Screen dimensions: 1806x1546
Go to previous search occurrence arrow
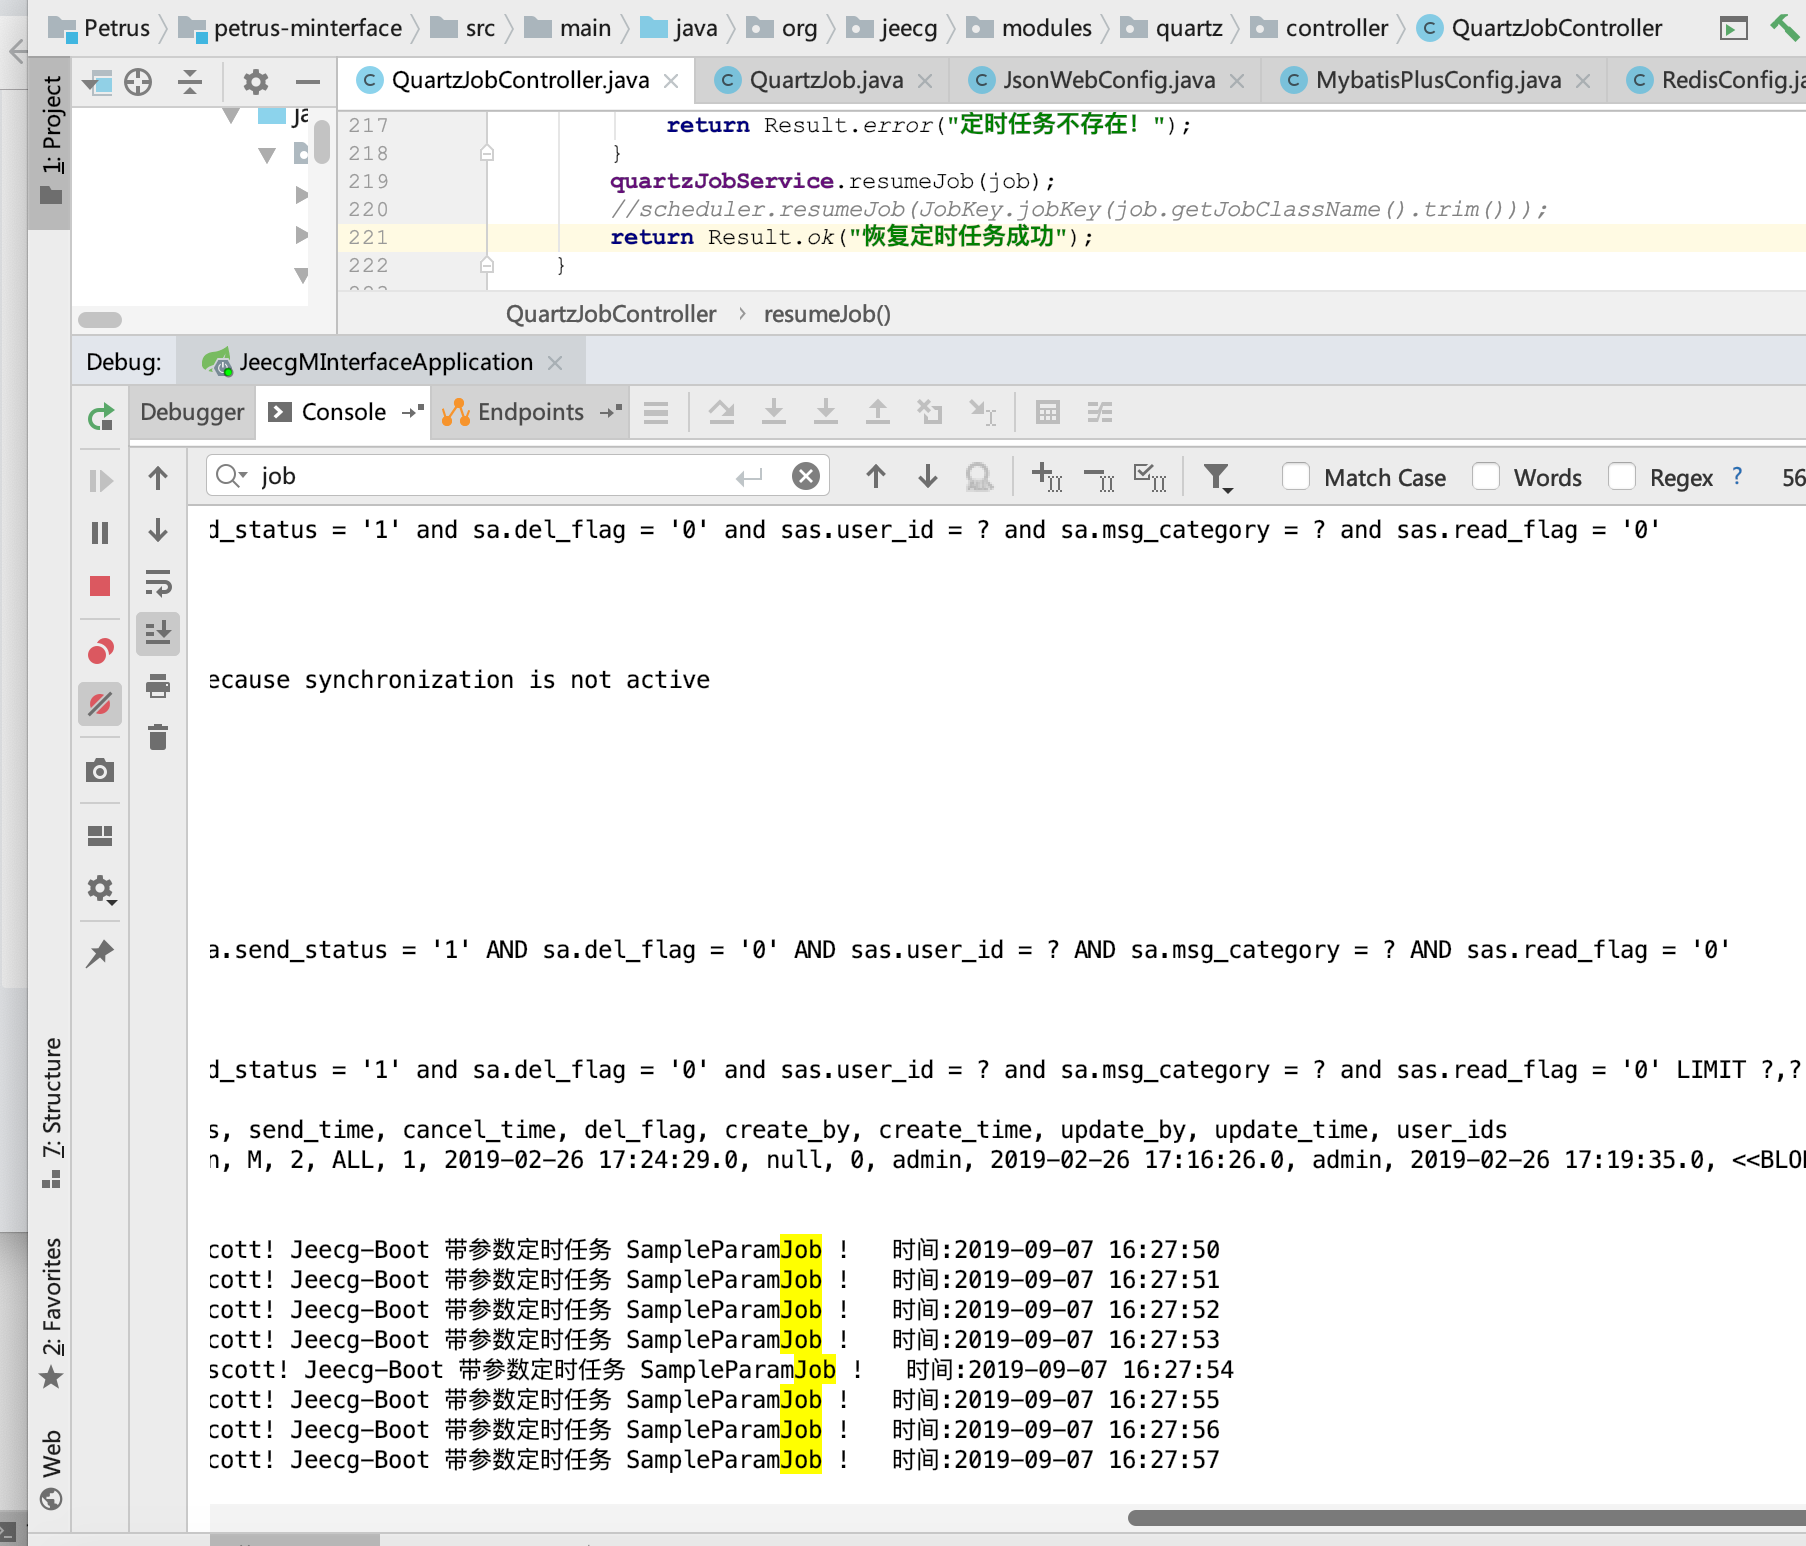pyautogui.click(x=876, y=476)
